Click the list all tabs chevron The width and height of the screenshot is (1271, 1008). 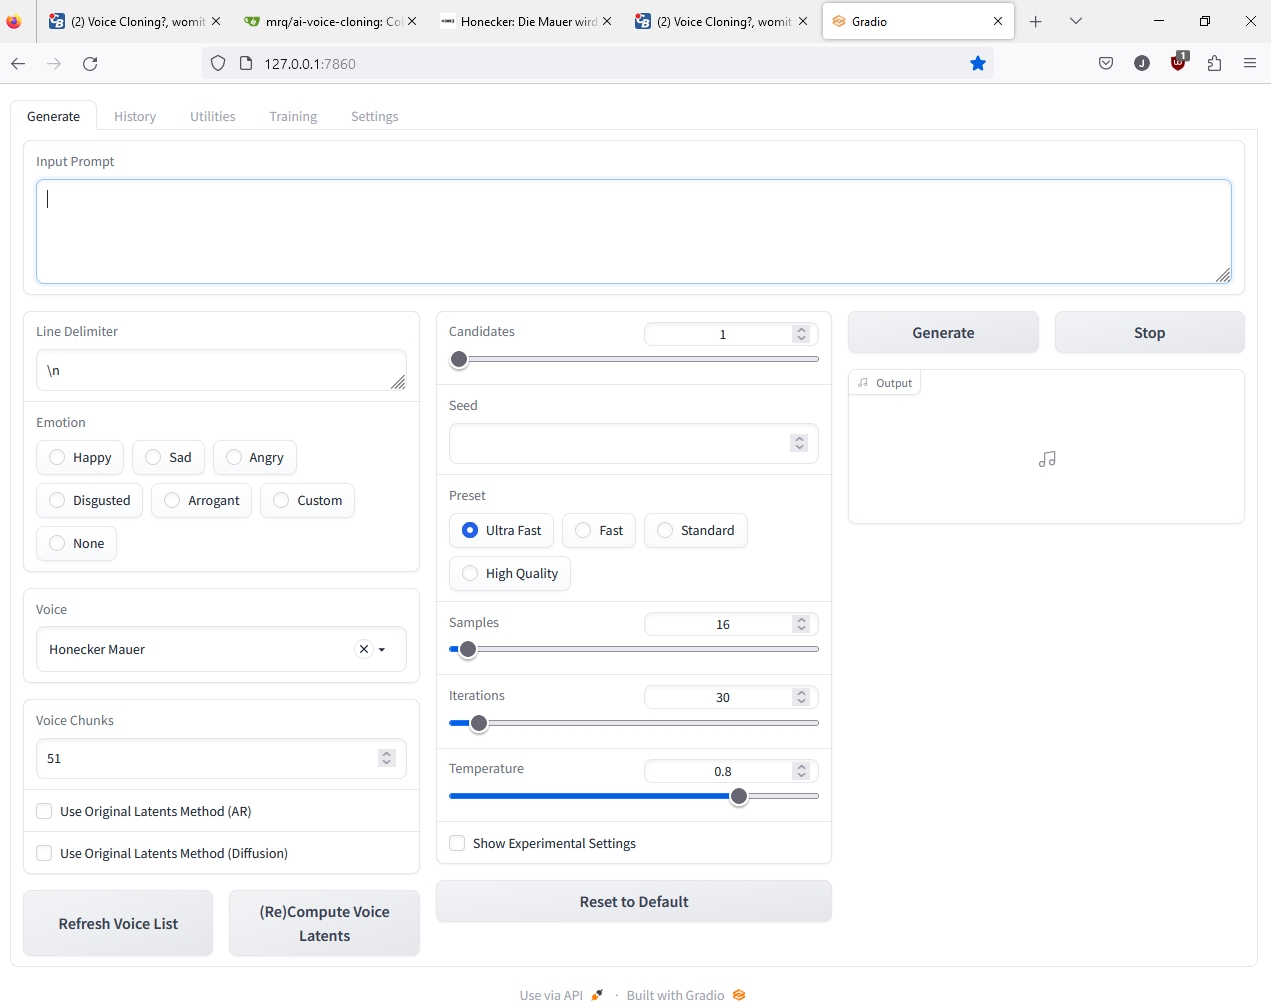click(1076, 21)
